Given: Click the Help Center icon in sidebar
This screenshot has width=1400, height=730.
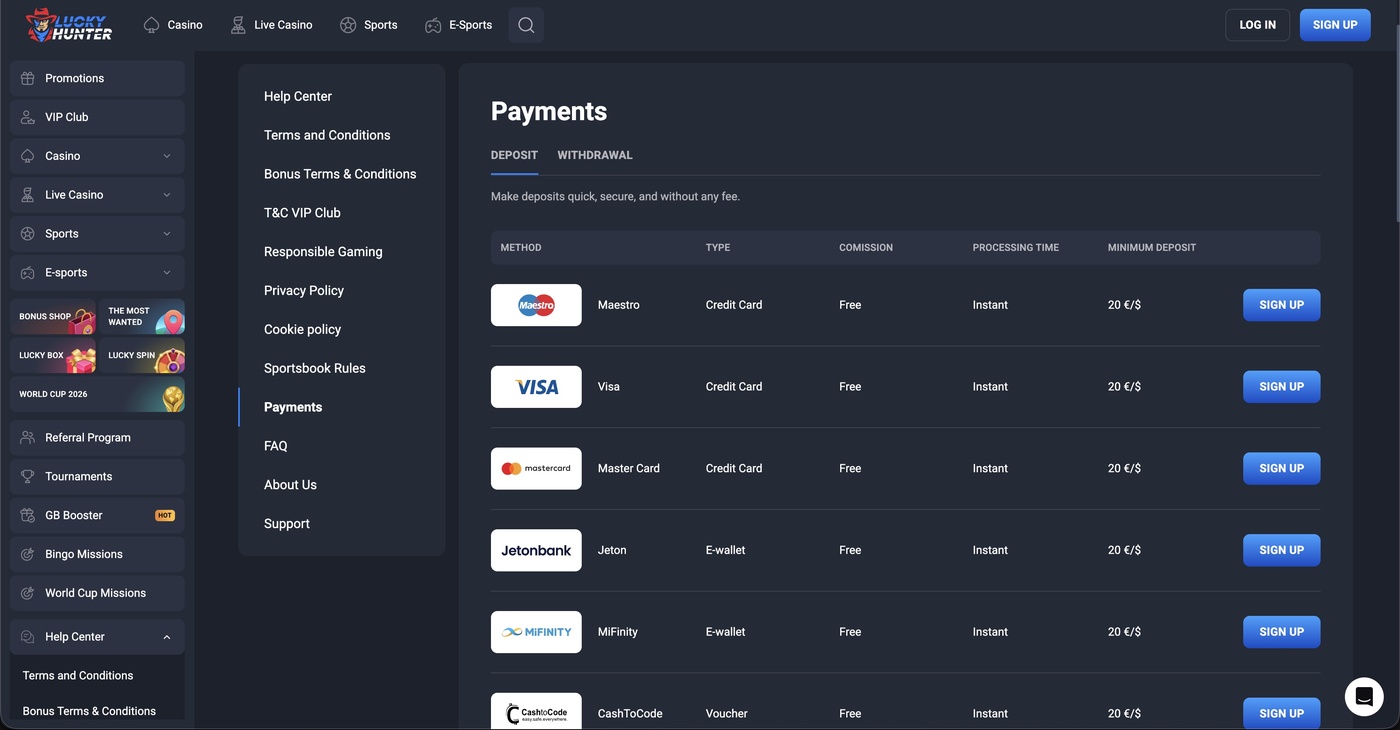Looking at the screenshot, I should point(28,637).
